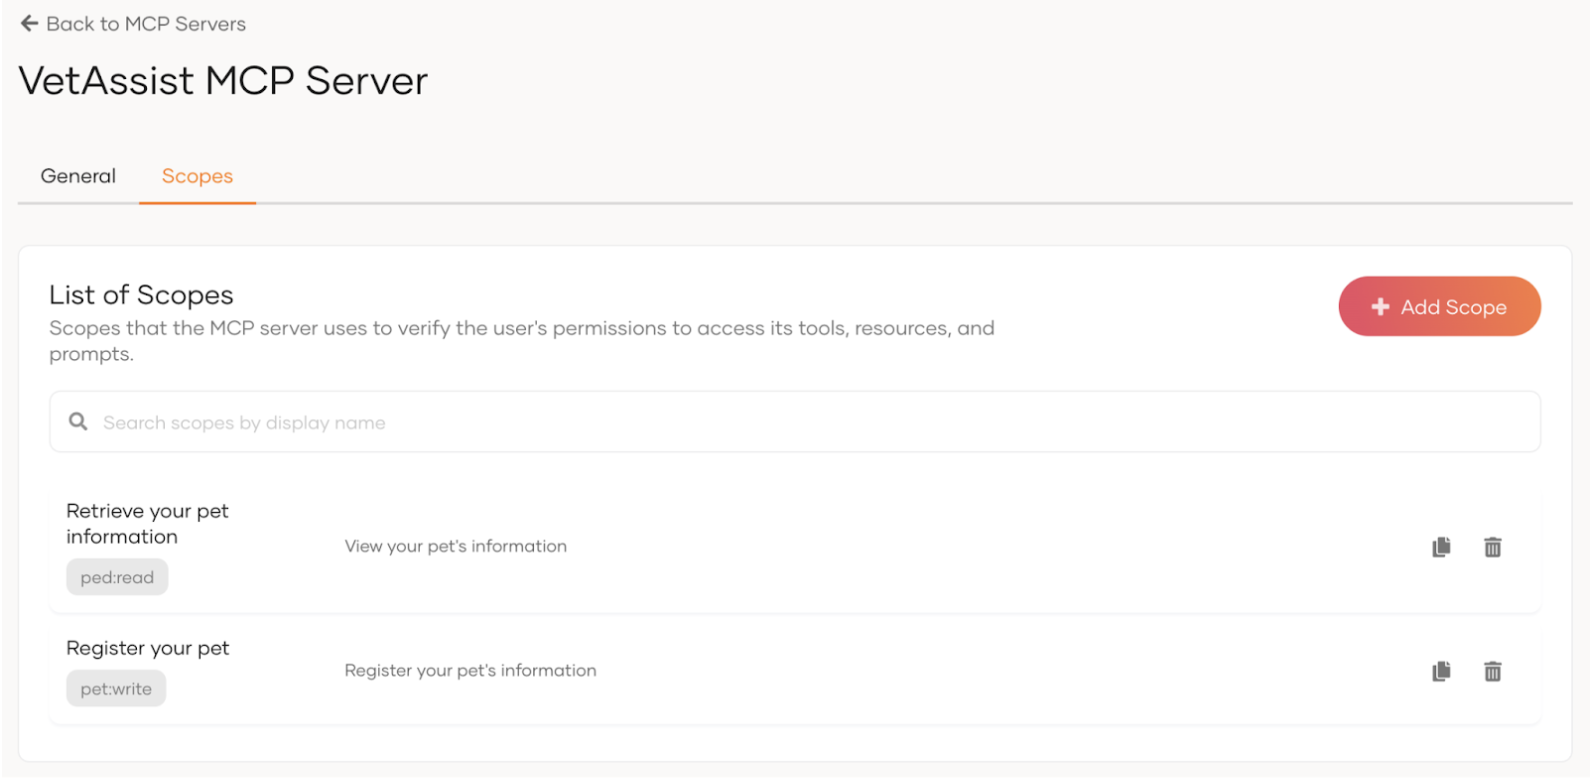The height and width of the screenshot is (780, 1596).
Task: Select the Scopes tab
Action: click(x=197, y=175)
